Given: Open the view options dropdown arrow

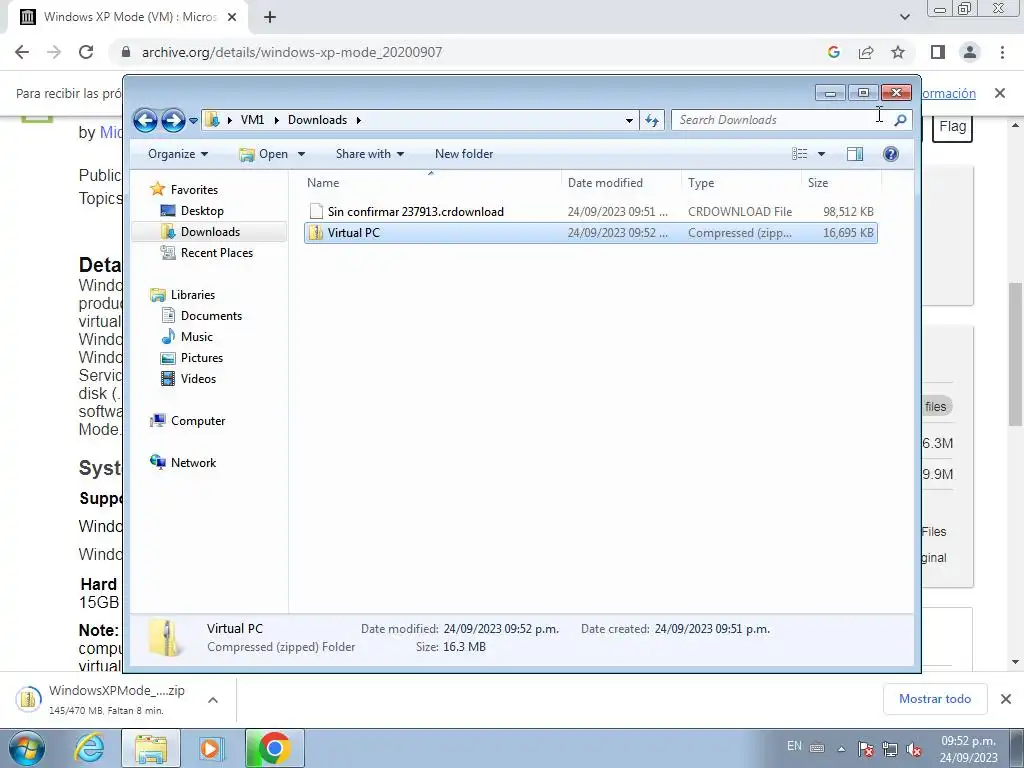Looking at the screenshot, I should click(x=822, y=154).
